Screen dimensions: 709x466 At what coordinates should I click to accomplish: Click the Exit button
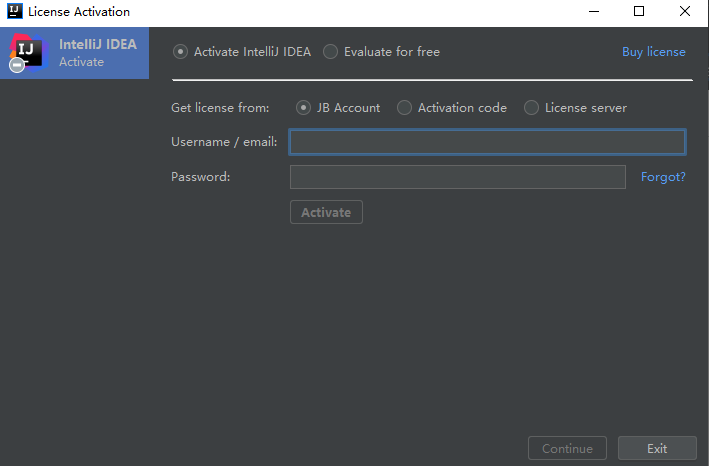point(657,448)
